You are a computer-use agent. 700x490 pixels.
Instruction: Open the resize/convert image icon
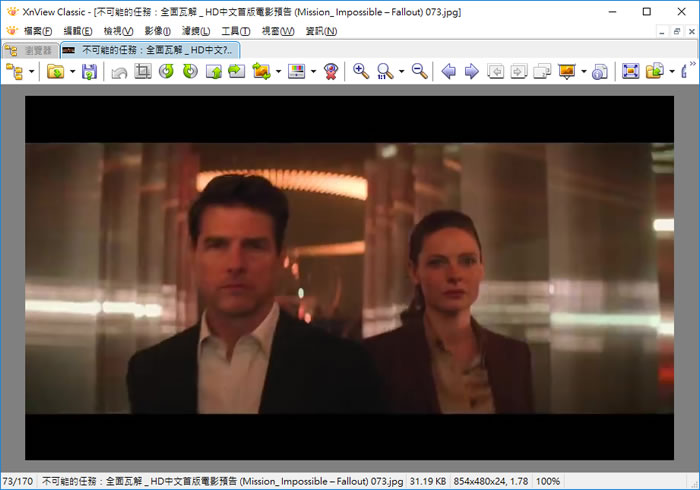click(x=261, y=71)
